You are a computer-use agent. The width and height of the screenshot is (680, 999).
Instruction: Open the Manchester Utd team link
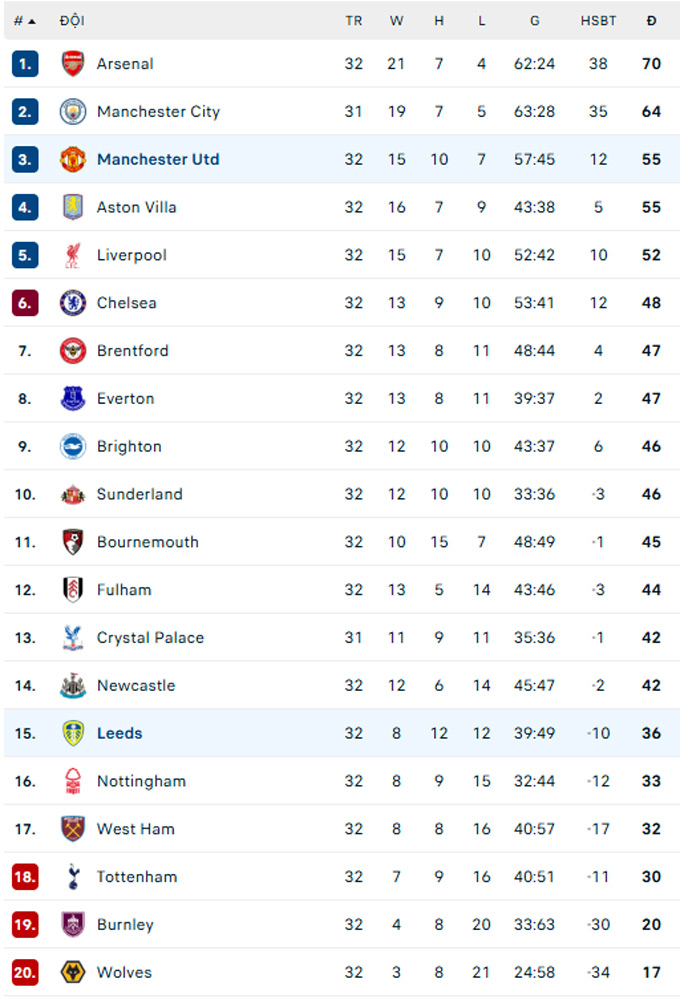(158, 159)
